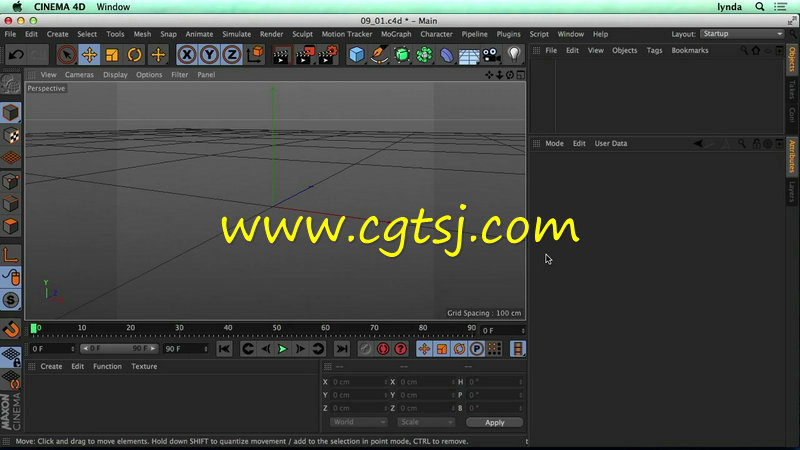Viewport: 800px width, 450px height.
Task: Open the viewport Cameras menu
Action: coord(79,74)
